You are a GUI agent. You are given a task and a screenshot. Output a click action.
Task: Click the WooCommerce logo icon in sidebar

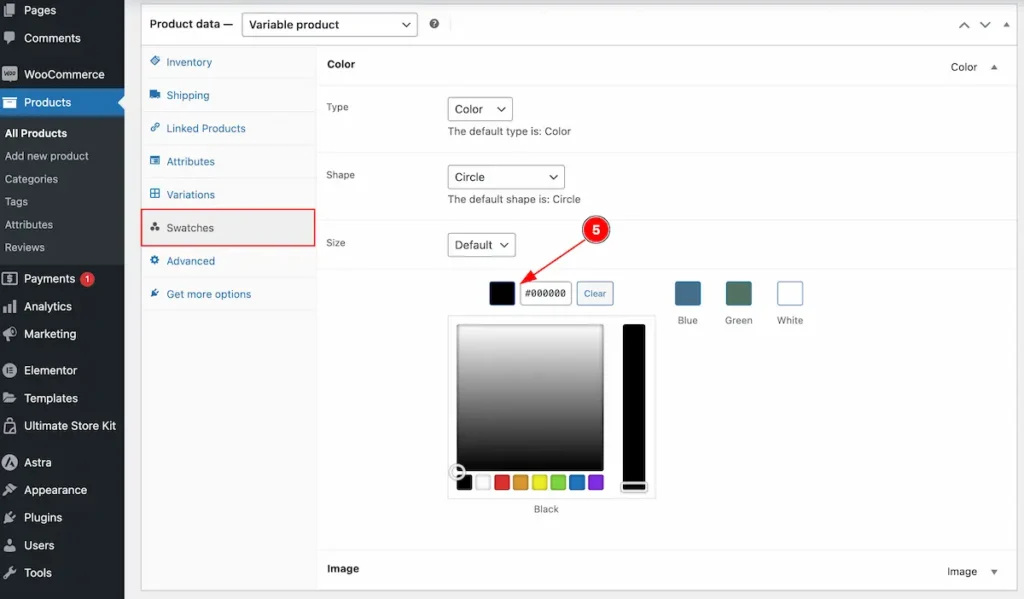tap(10, 74)
